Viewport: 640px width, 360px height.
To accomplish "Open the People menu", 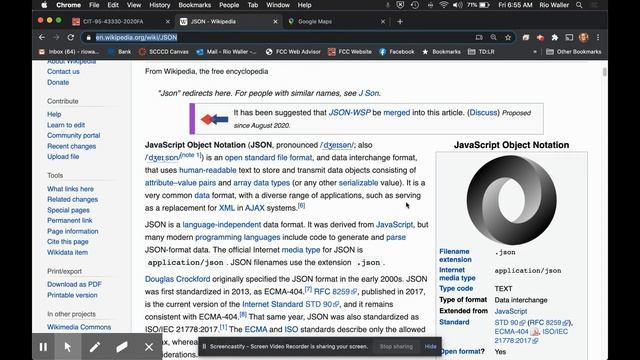I will (x=229, y=5).
